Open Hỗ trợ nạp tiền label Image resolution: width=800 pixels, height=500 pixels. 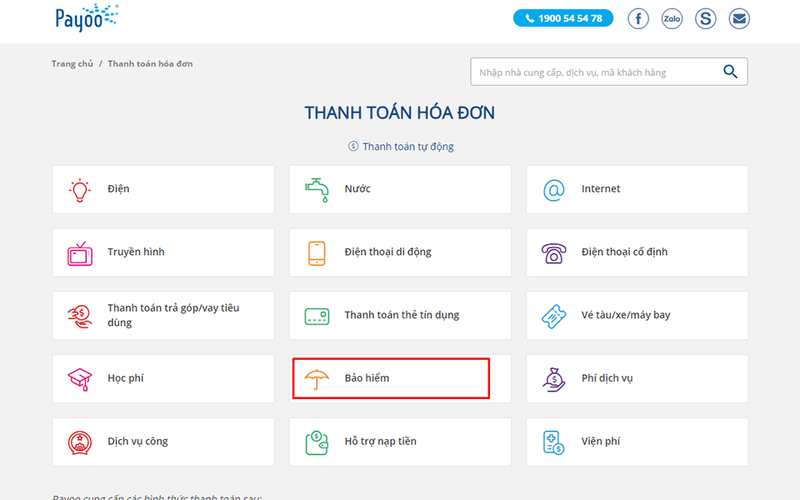pyautogui.click(x=381, y=441)
